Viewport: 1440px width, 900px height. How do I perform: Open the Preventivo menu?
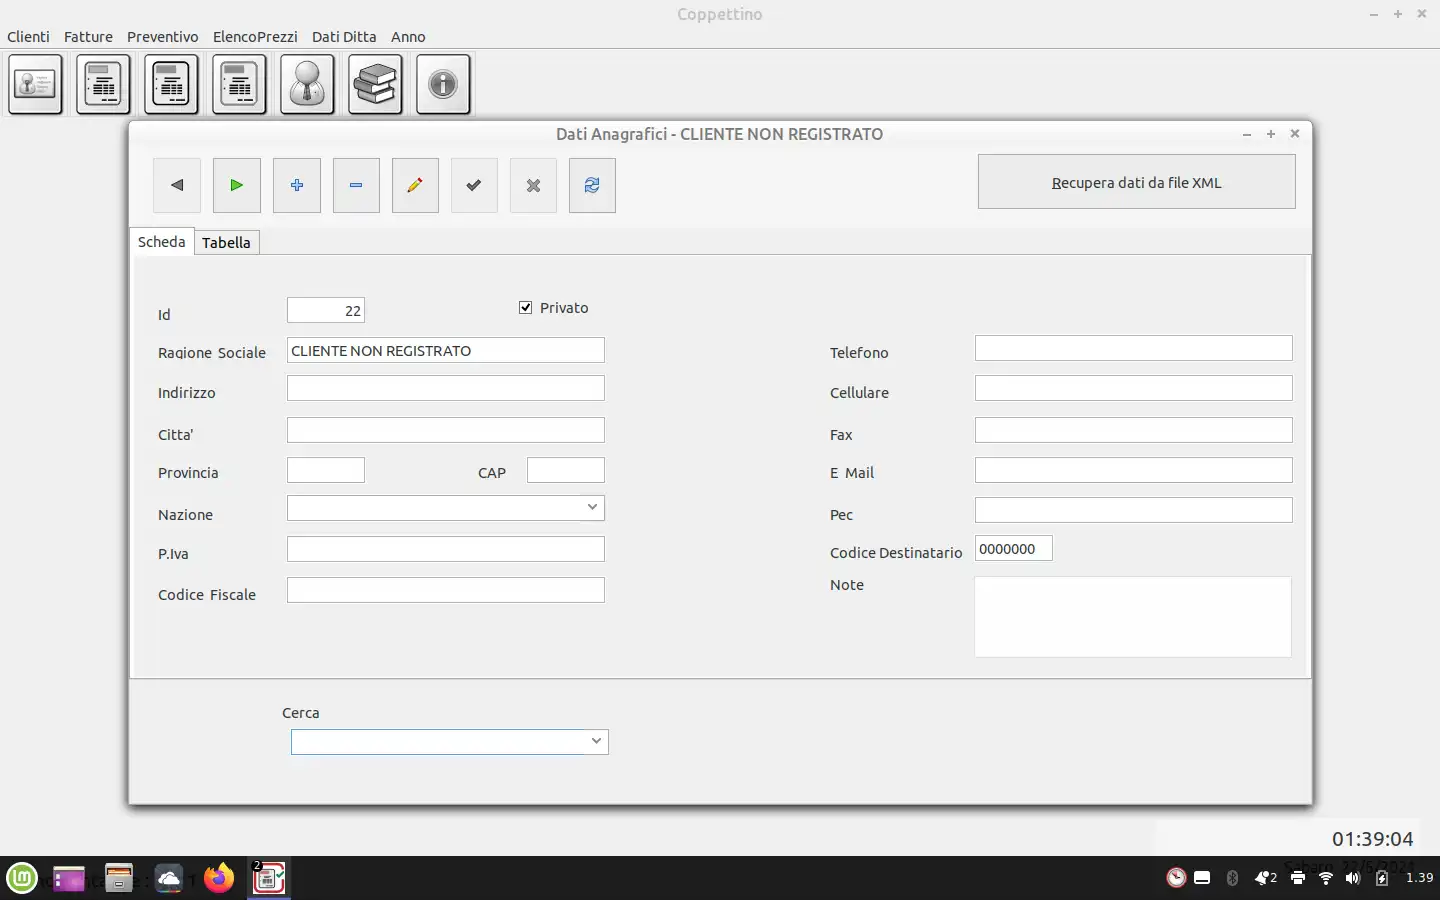coord(163,37)
